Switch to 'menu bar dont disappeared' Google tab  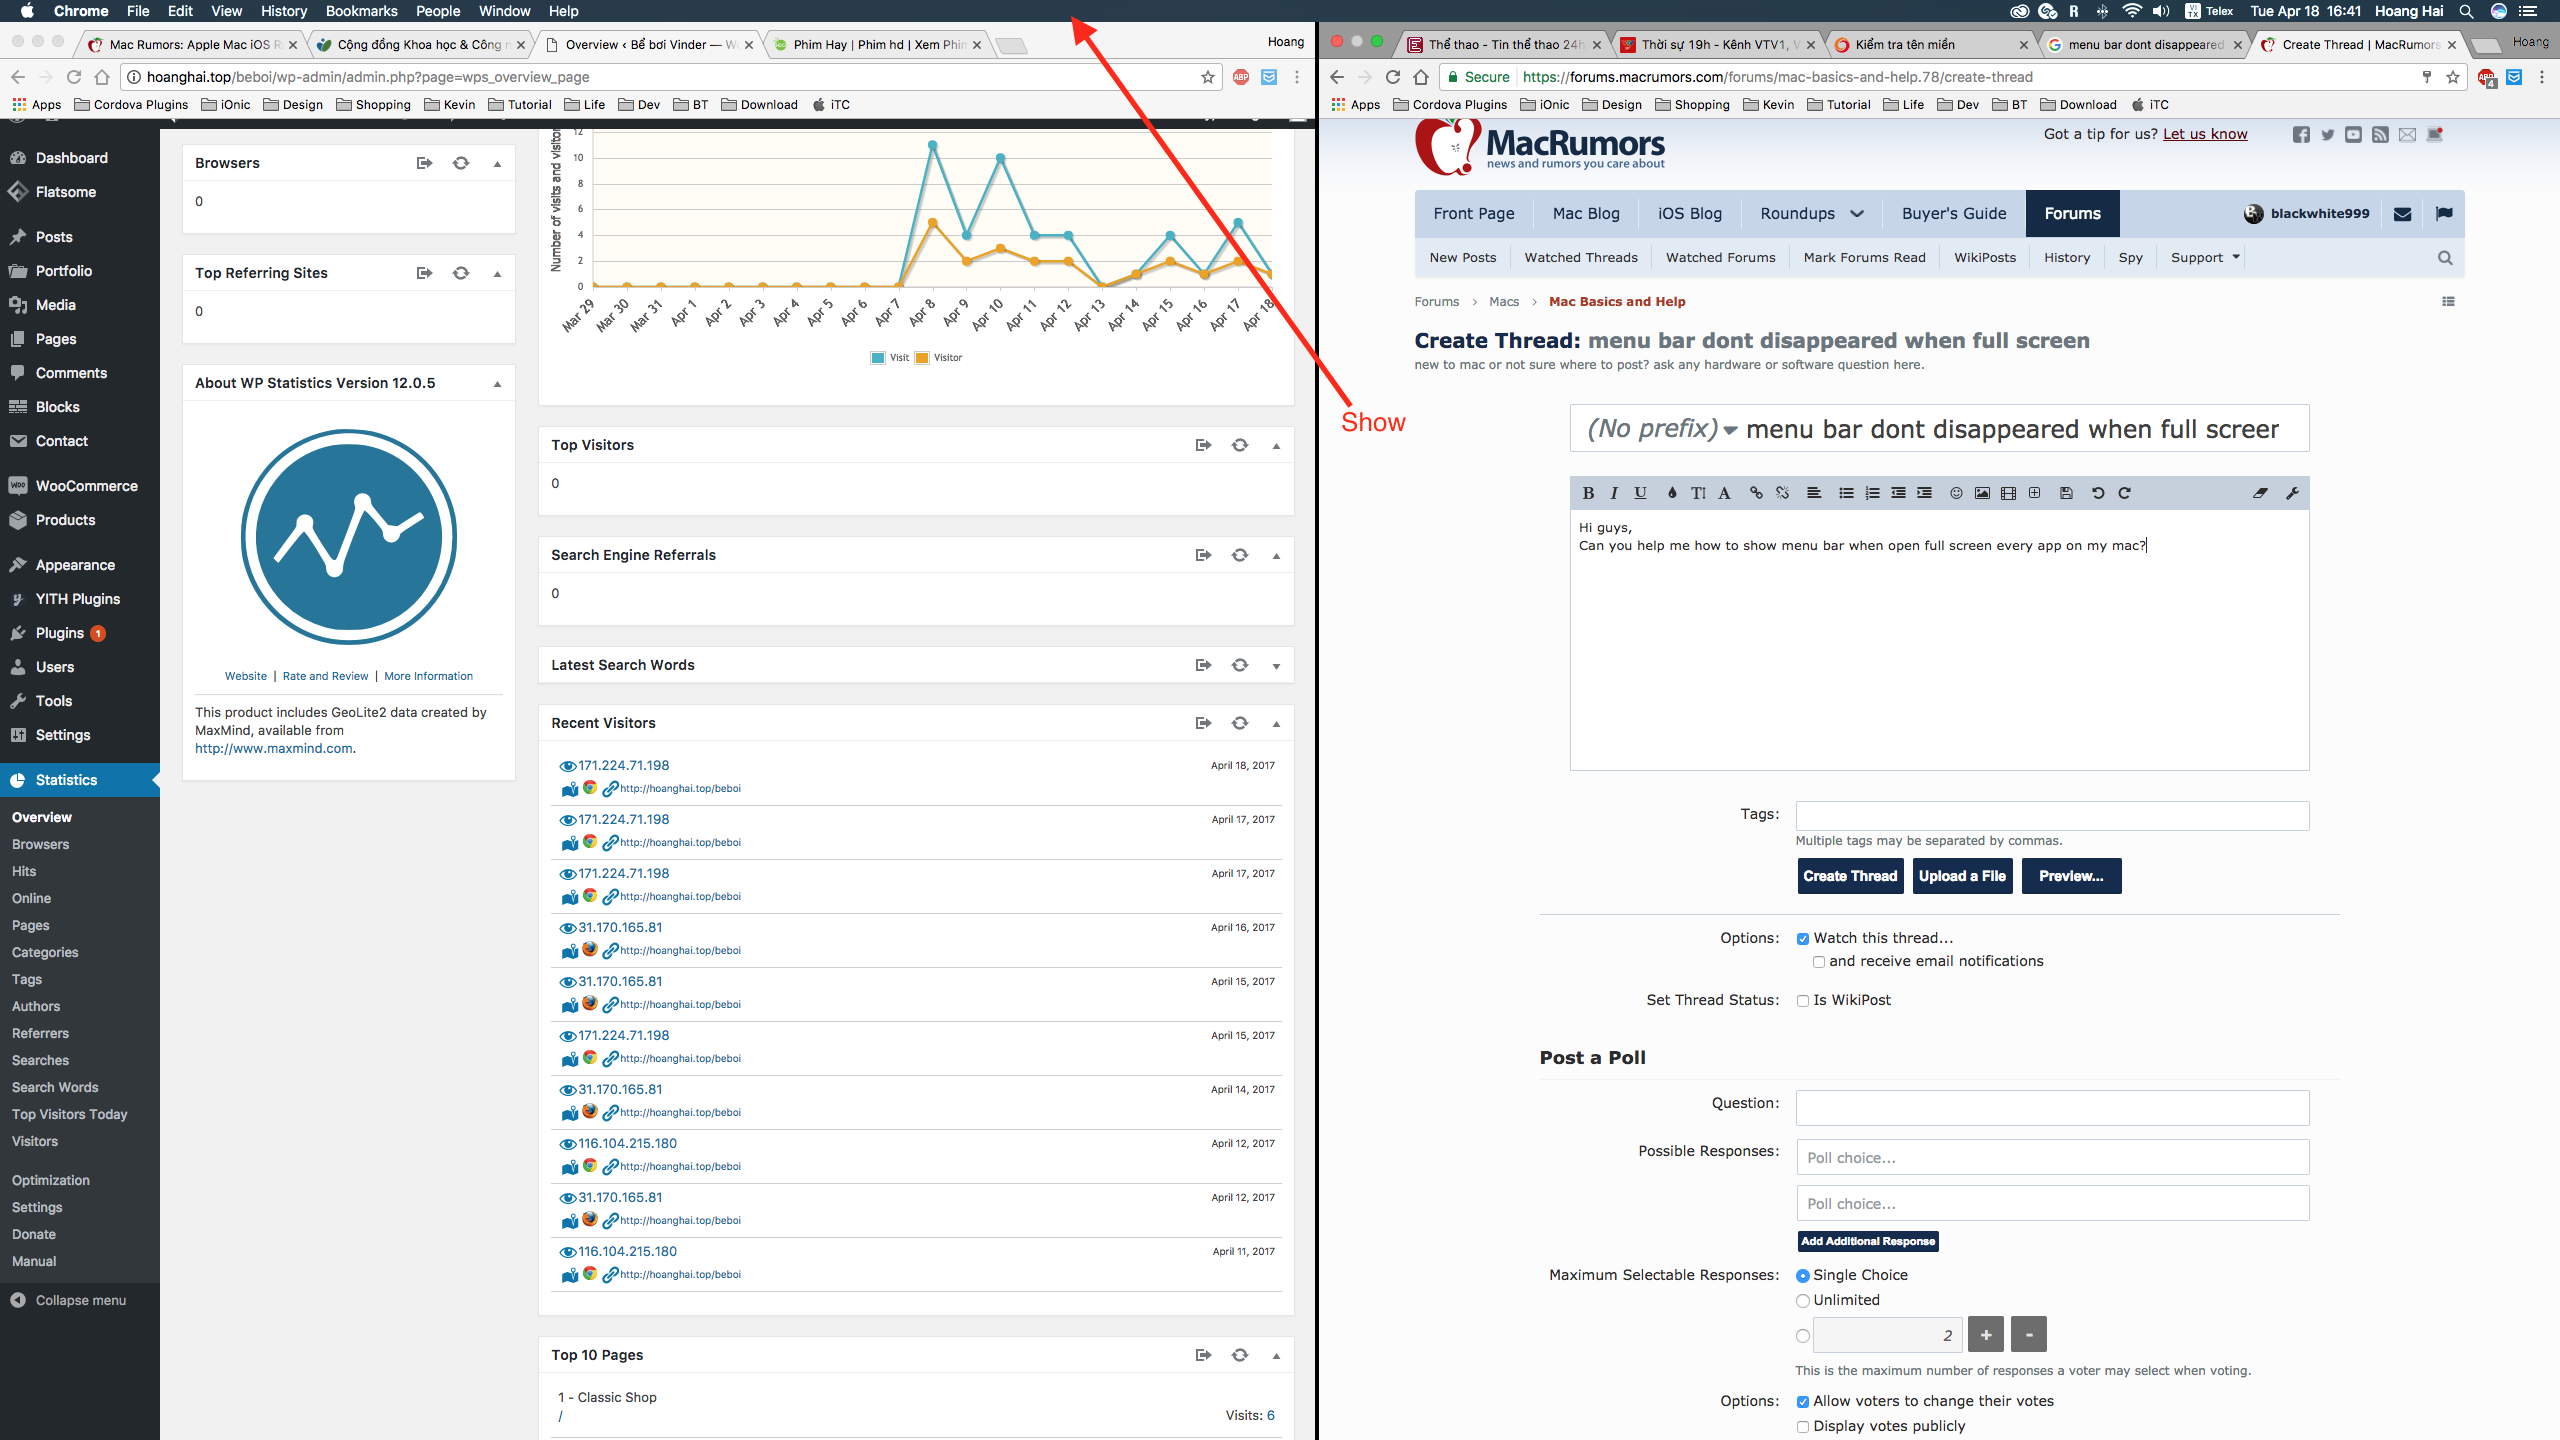[2146, 44]
